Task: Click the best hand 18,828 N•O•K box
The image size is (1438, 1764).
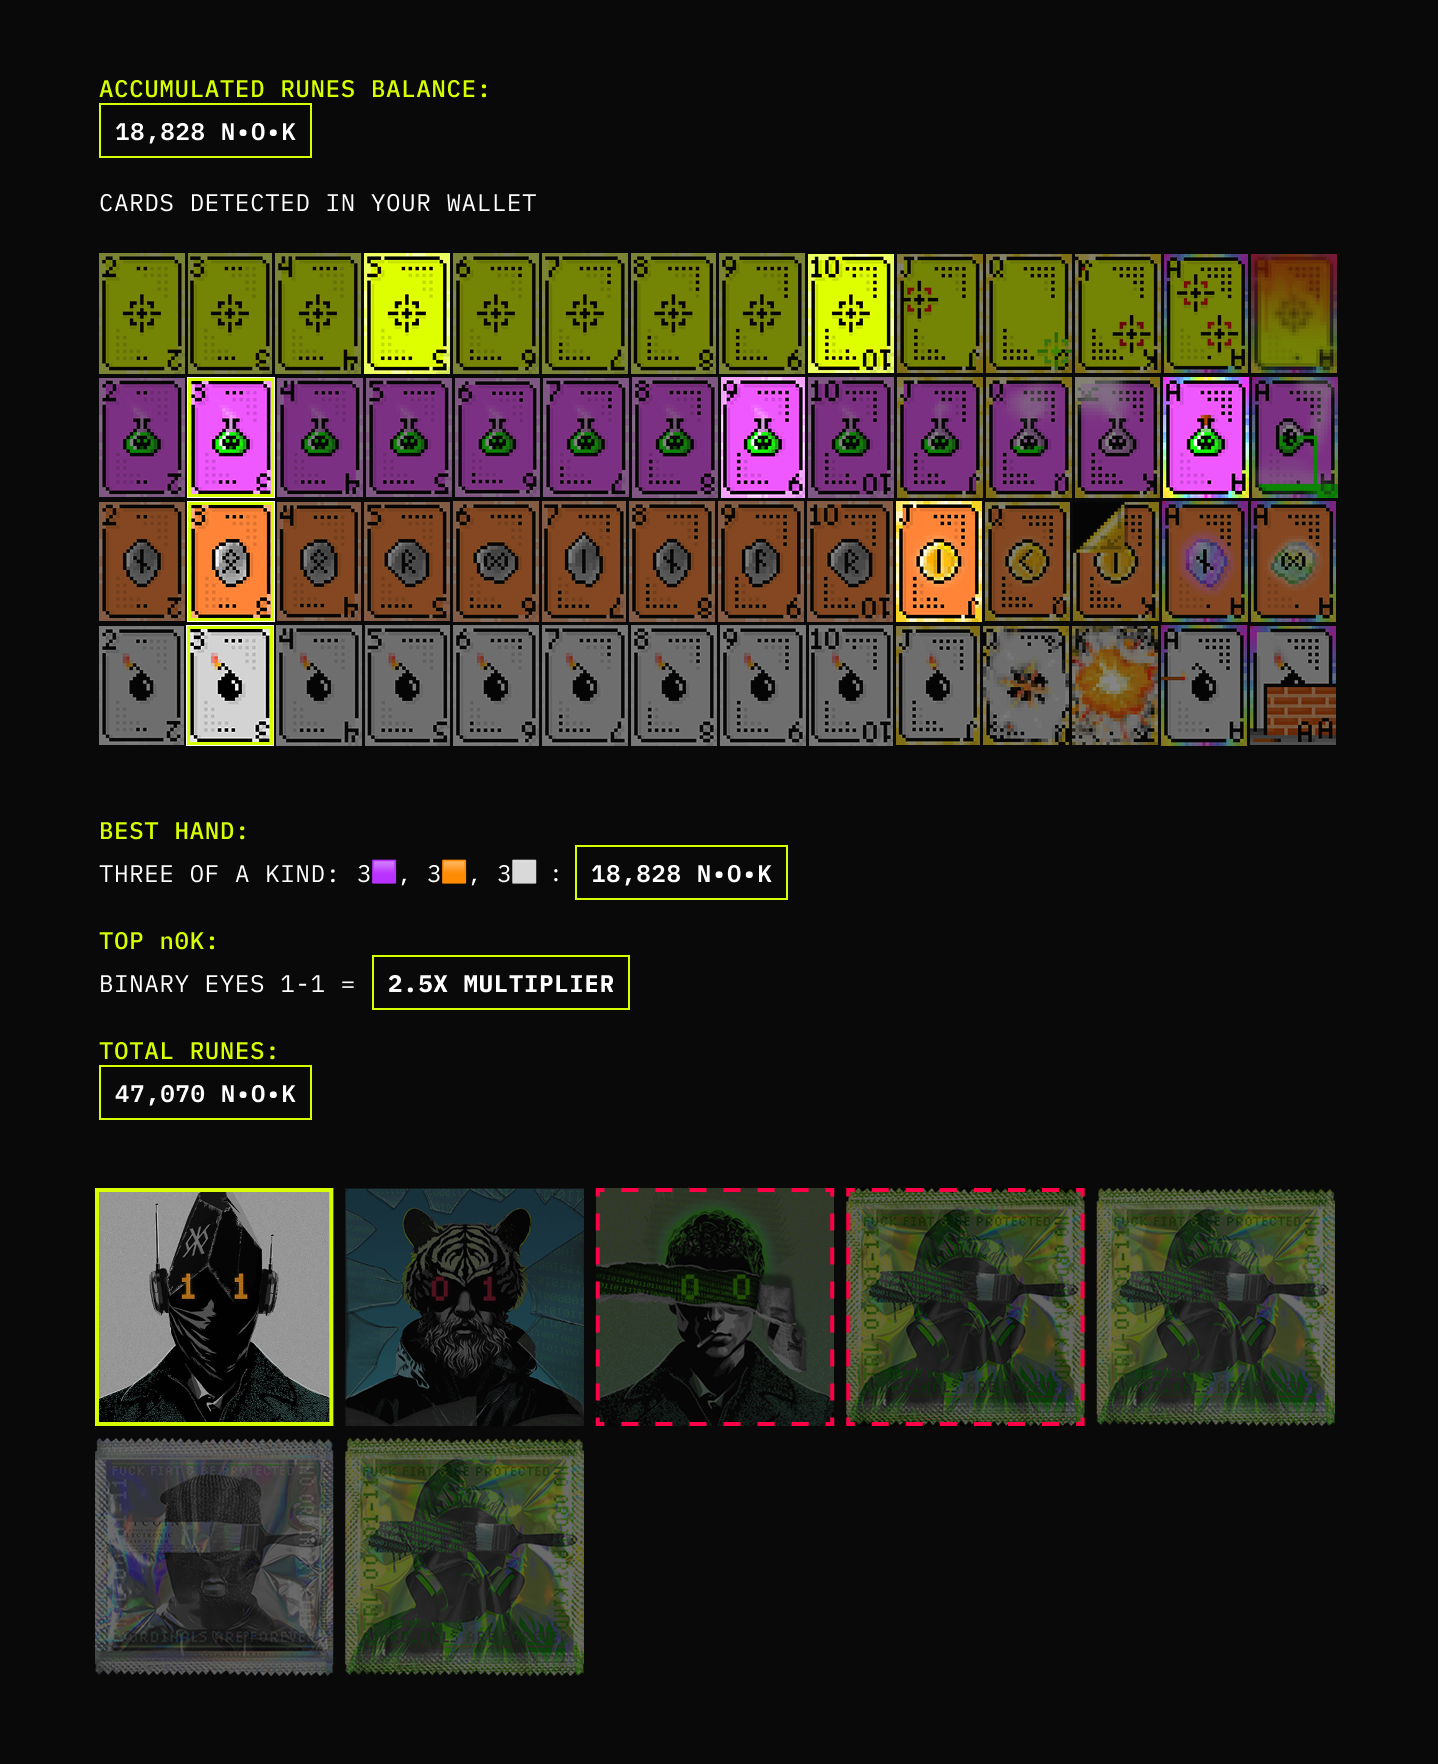Action: (x=681, y=873)
